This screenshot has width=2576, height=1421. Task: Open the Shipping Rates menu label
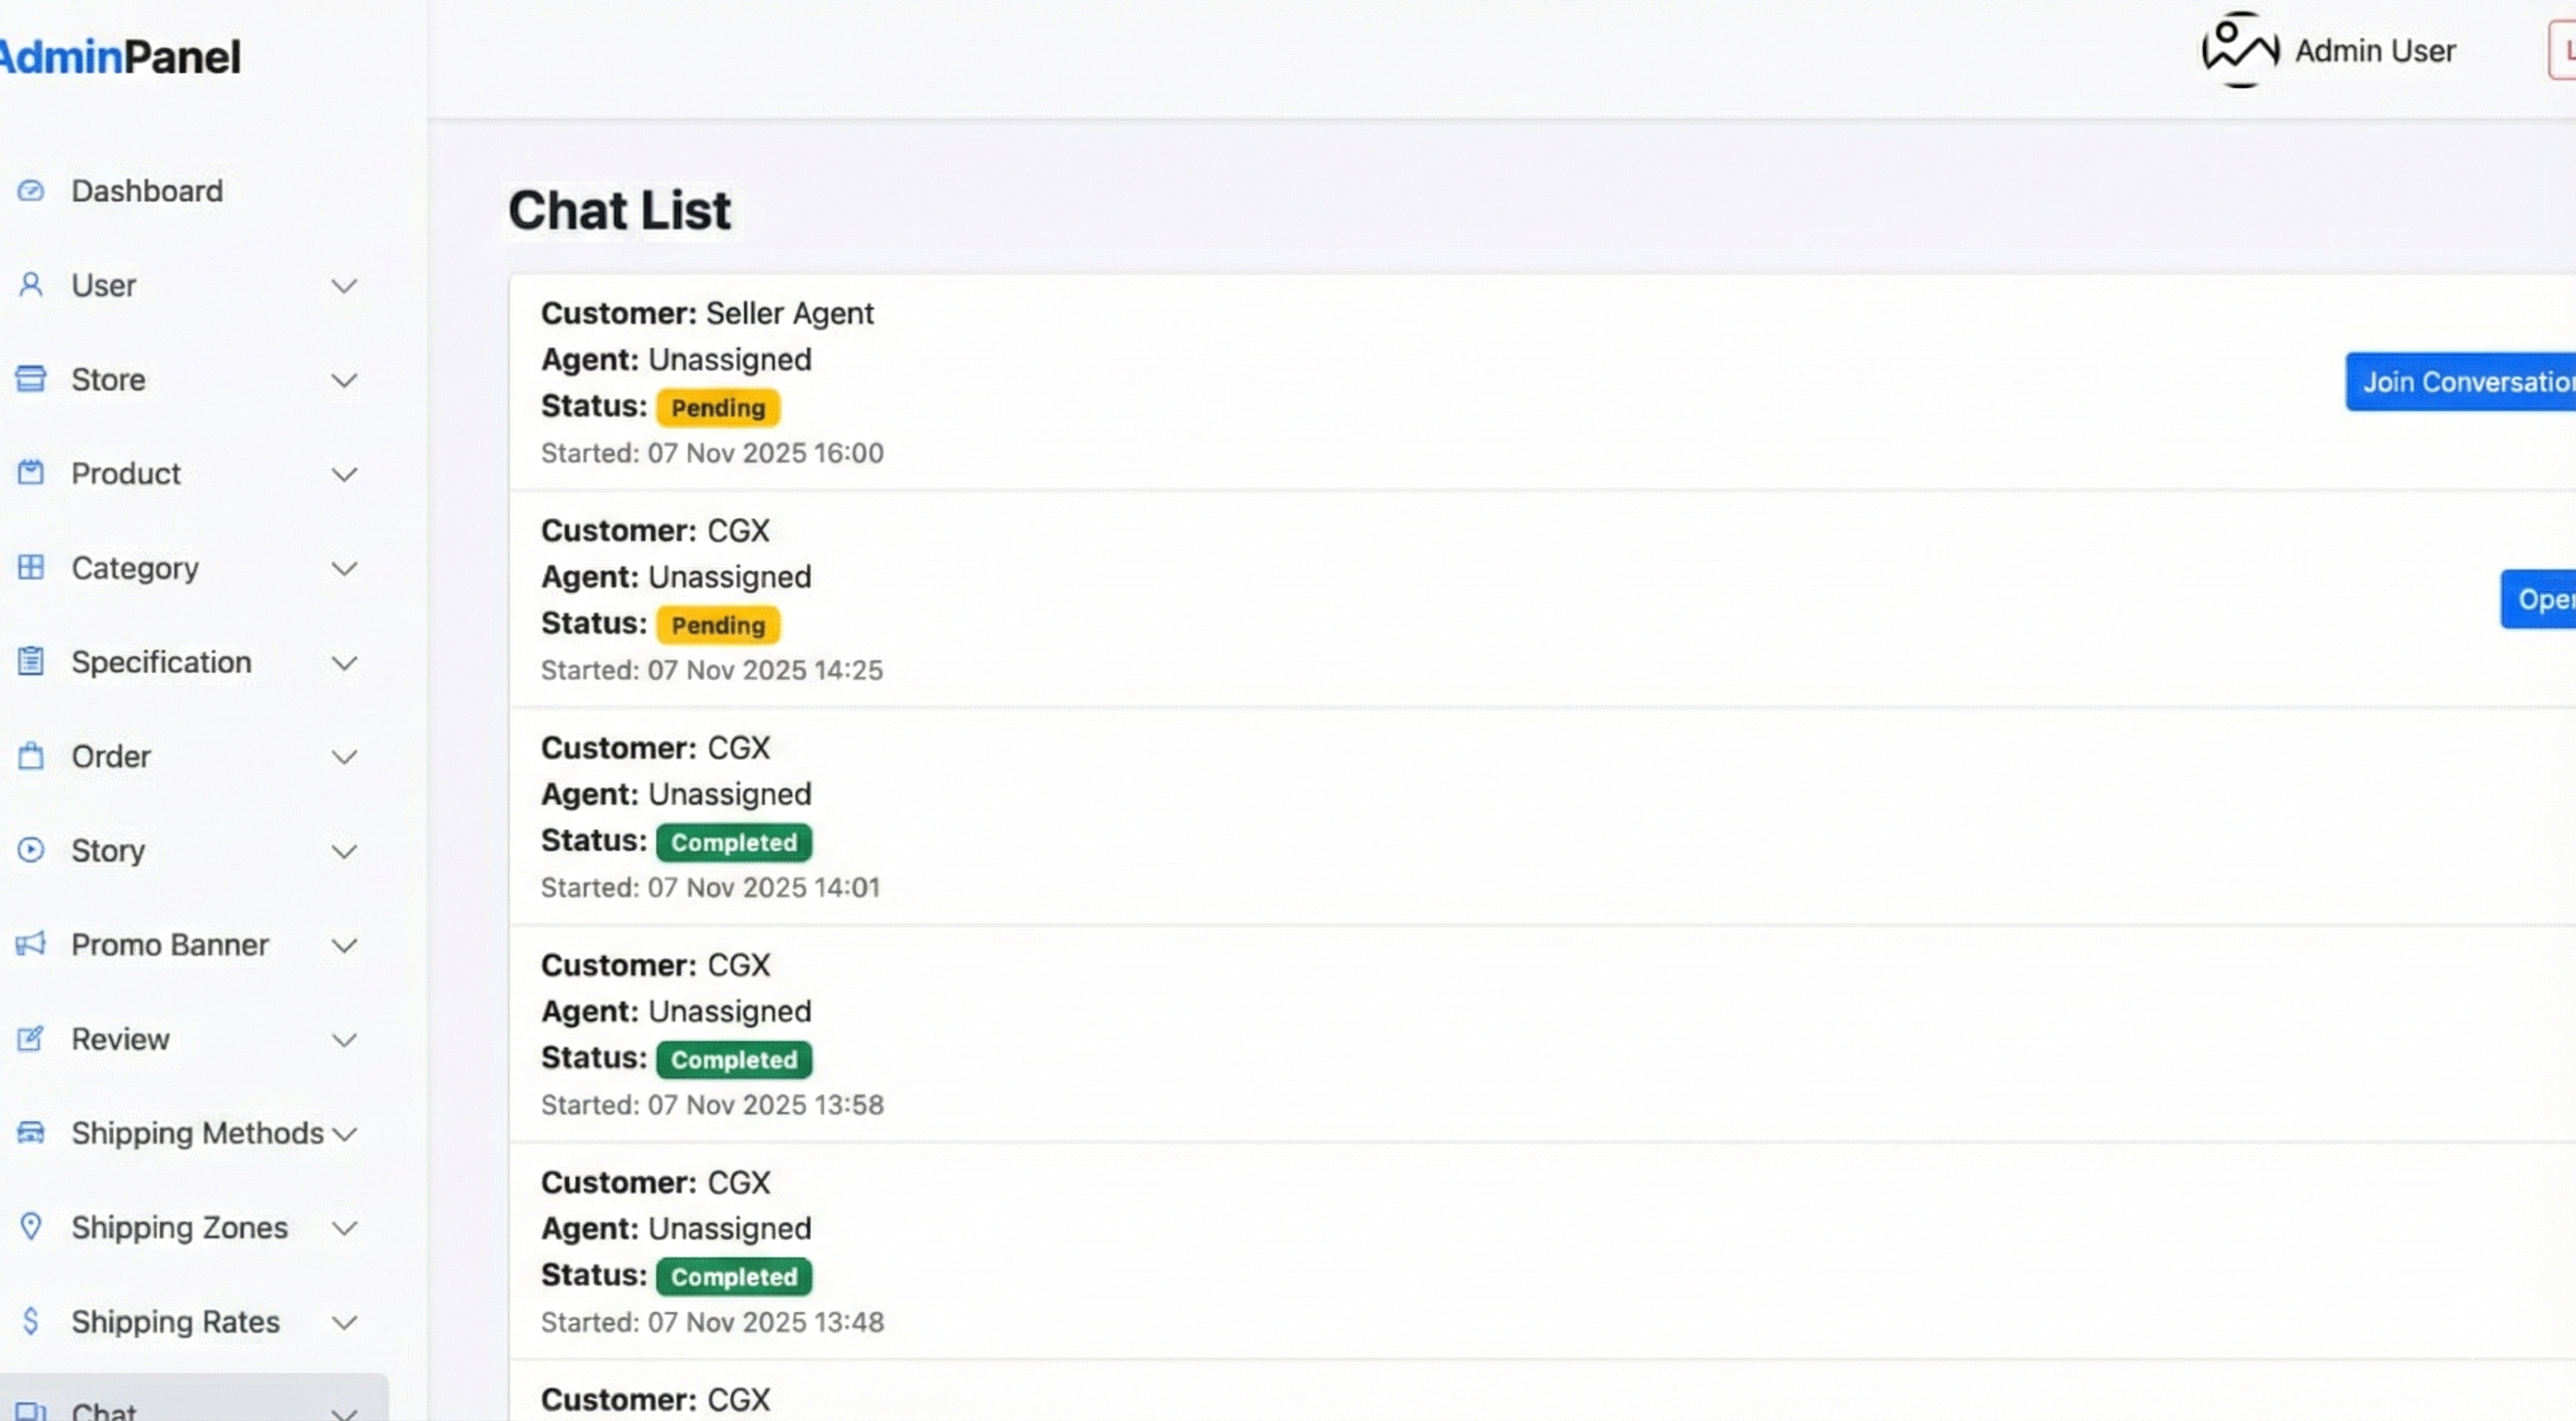[175, 1321]
